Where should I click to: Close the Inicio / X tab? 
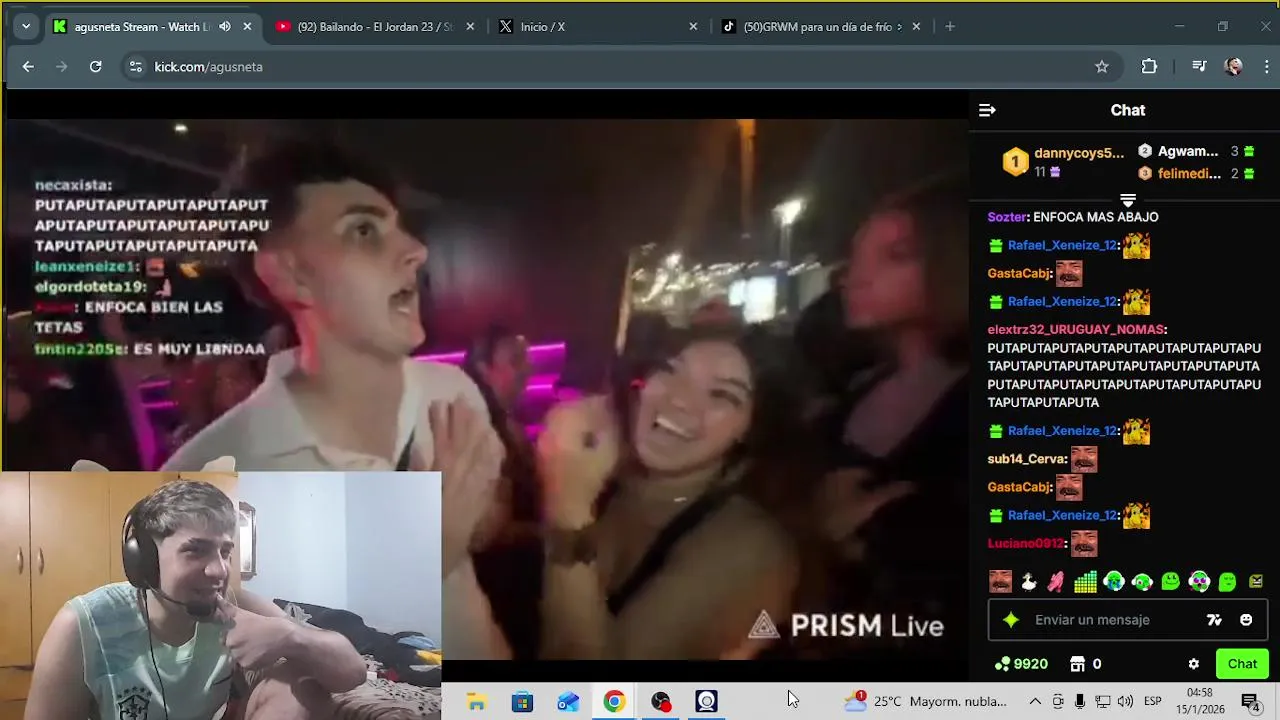pyautogui.click(x=693, y=27)
